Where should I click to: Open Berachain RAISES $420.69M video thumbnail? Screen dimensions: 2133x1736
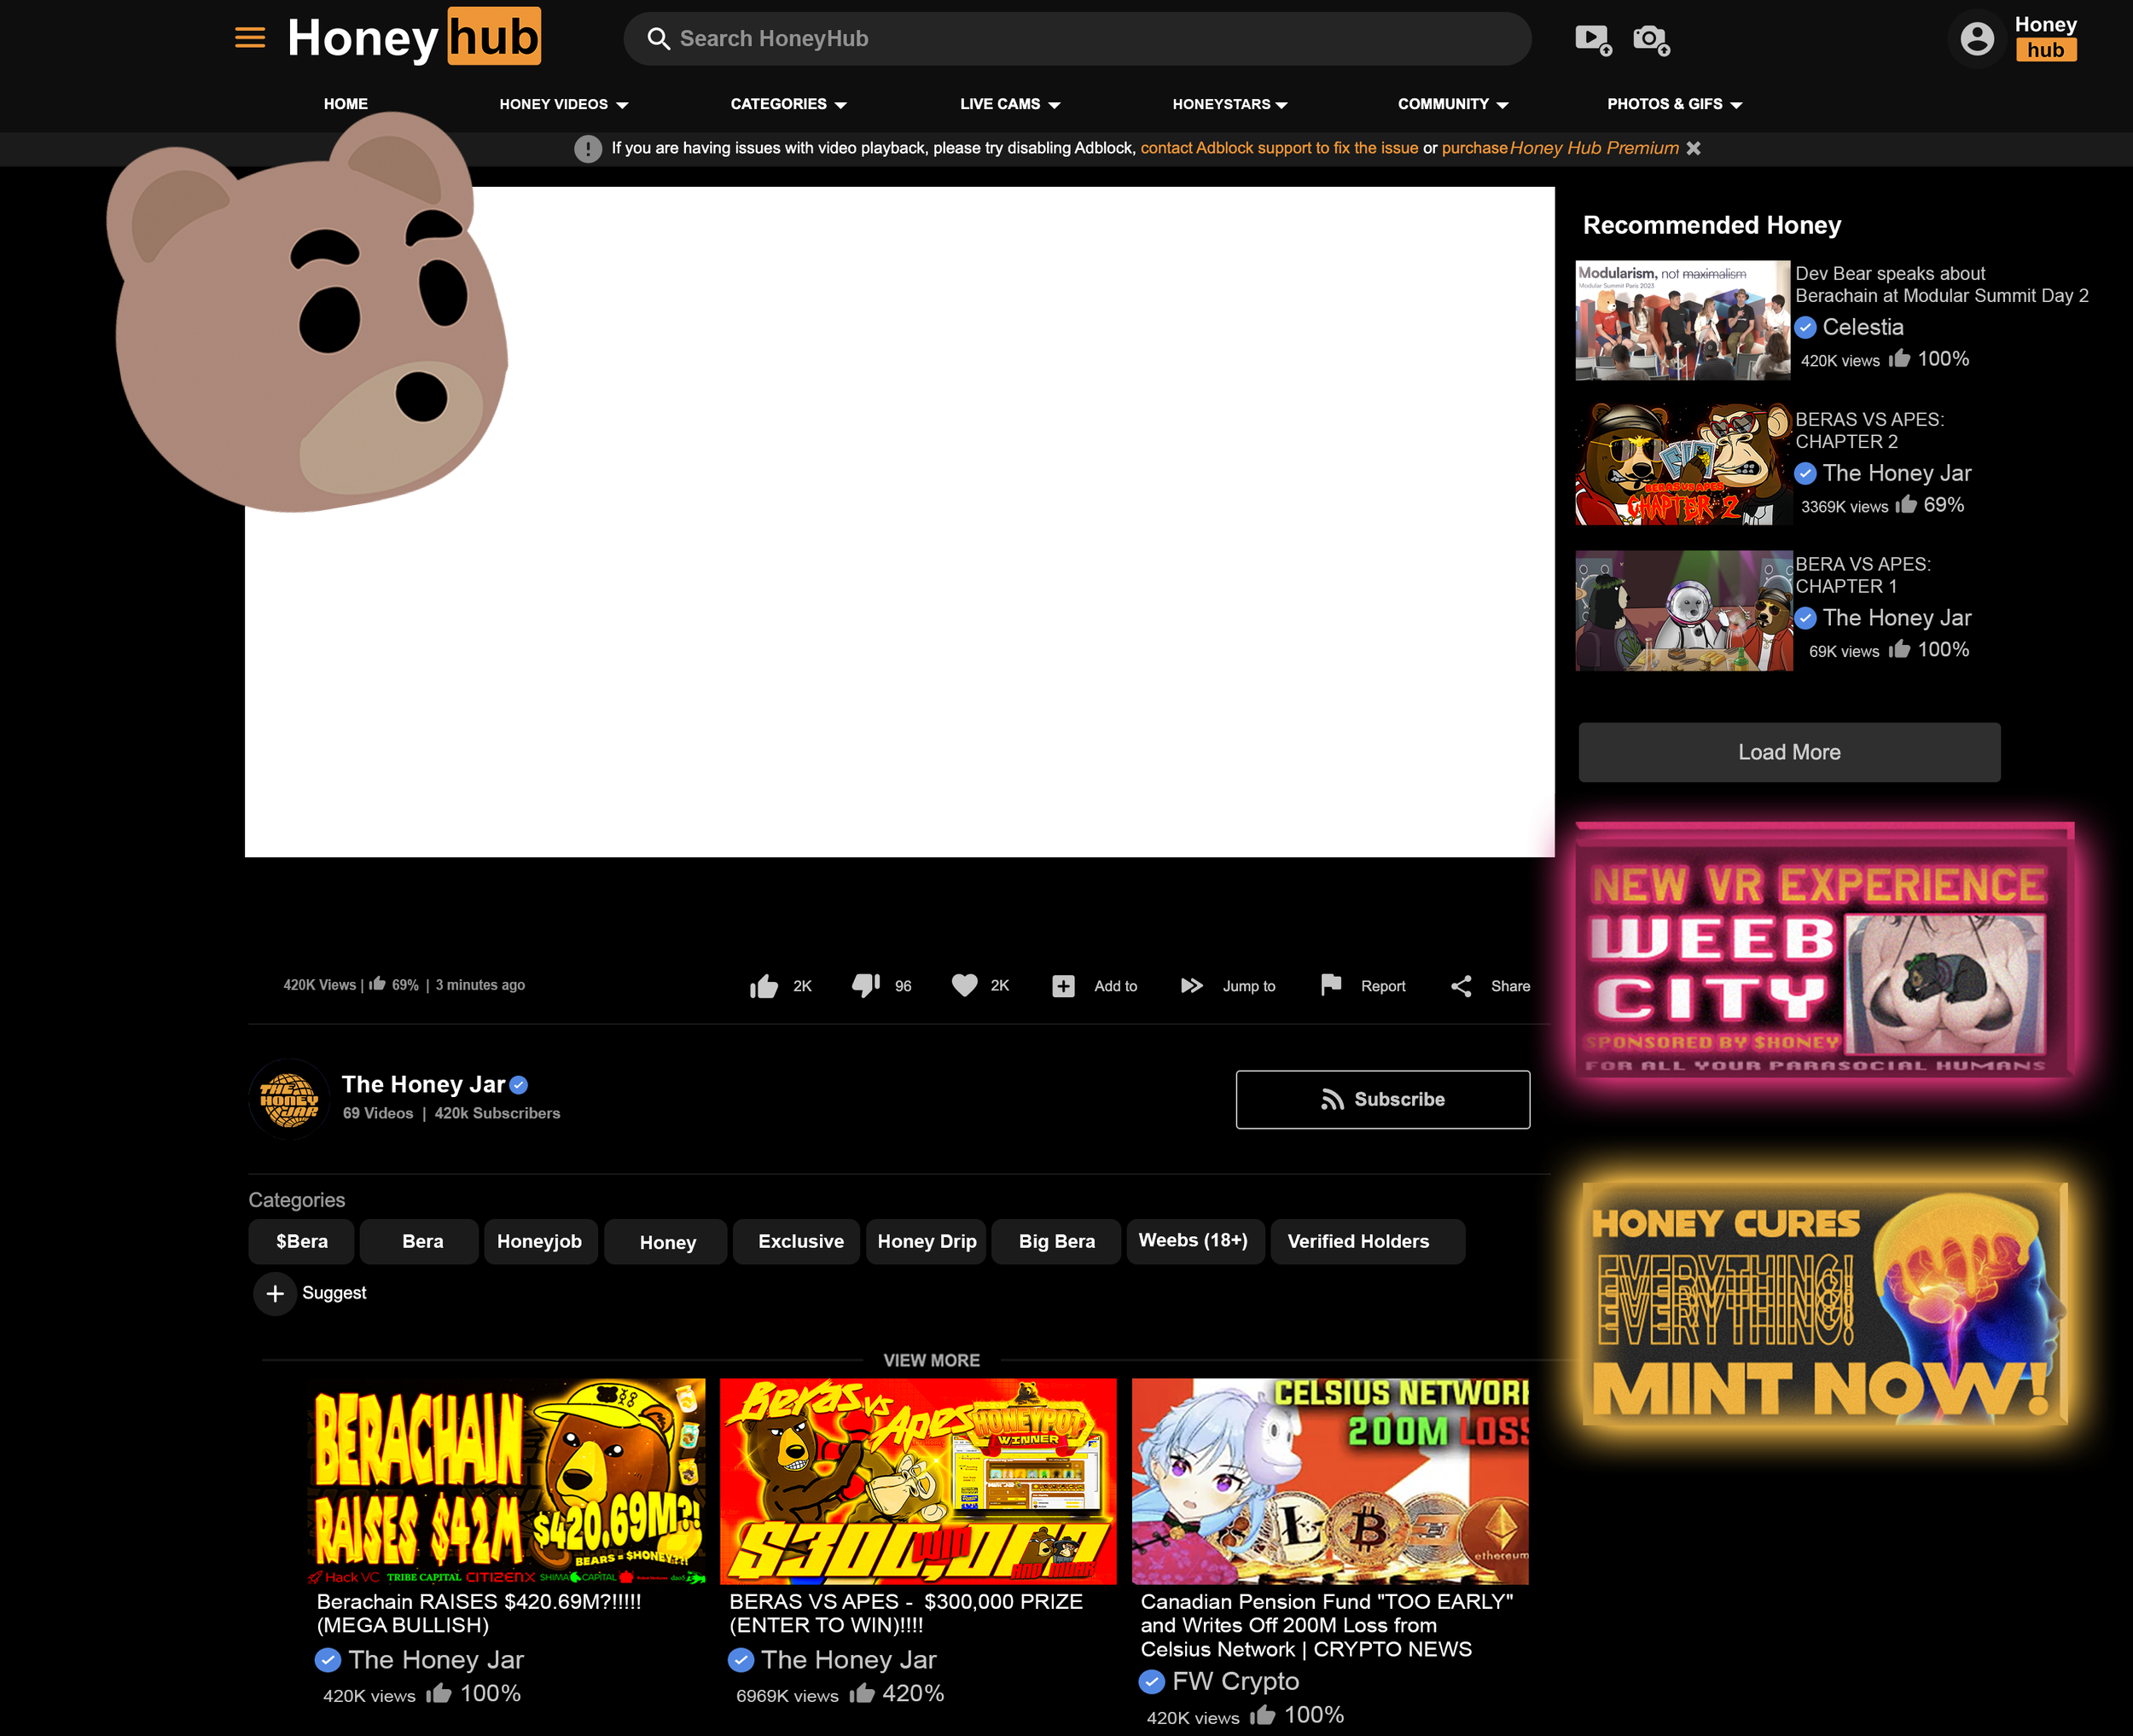coord(507,1481)
